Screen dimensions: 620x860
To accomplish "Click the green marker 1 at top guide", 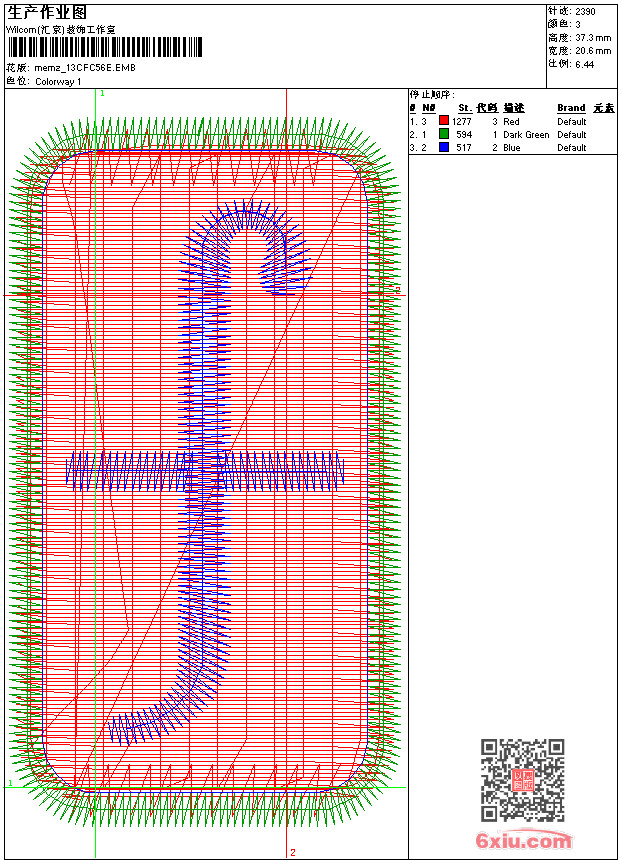I will tap(102, 94).
